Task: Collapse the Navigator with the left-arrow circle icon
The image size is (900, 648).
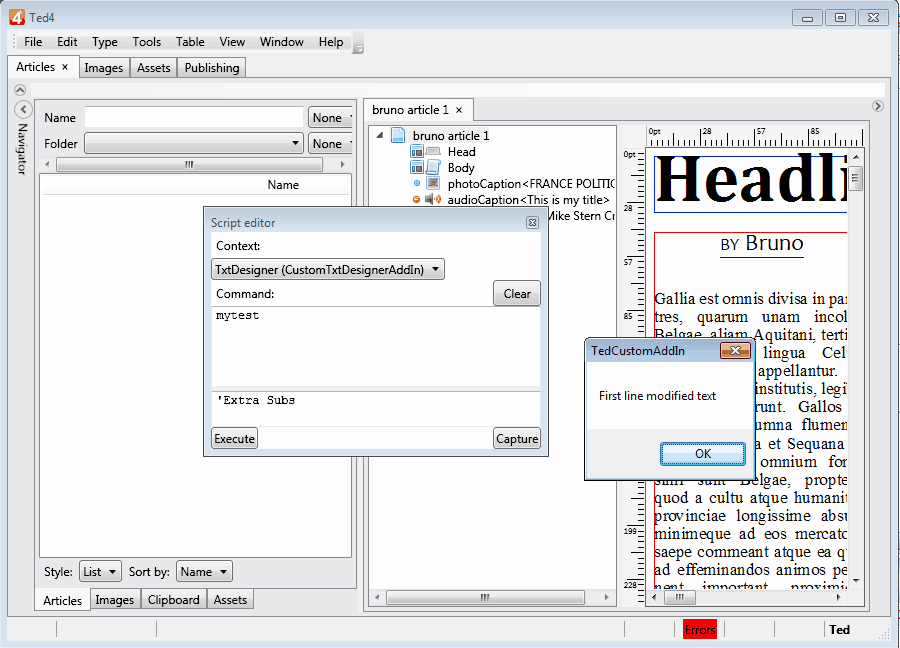Action: coord(24,109)
